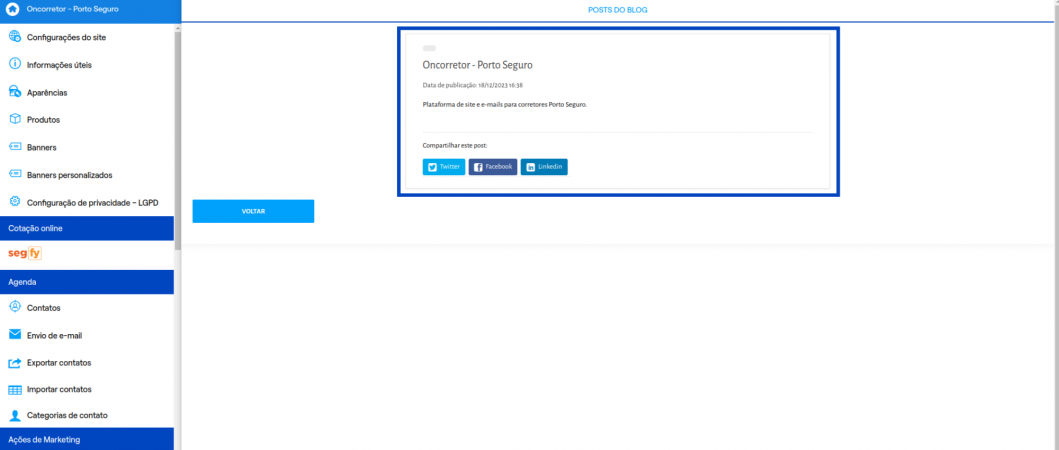Click the envelope icon for Envio de e-mail
Image resolution: width=1059 pixels, height=450 pixels.
click(x=15, y=334)
